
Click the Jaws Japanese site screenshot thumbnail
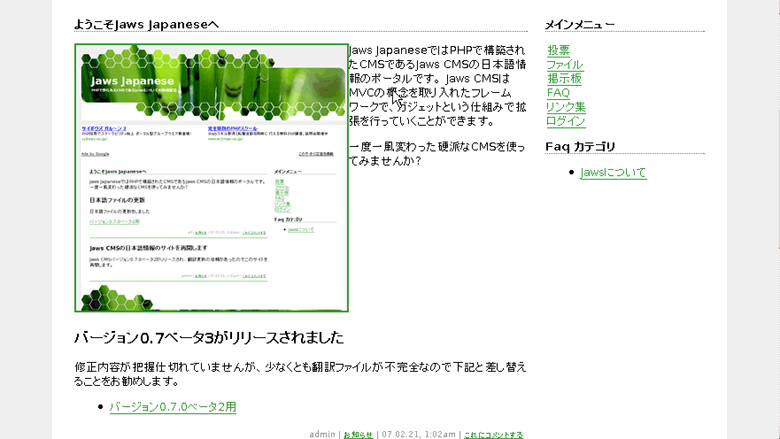(211, 178)
